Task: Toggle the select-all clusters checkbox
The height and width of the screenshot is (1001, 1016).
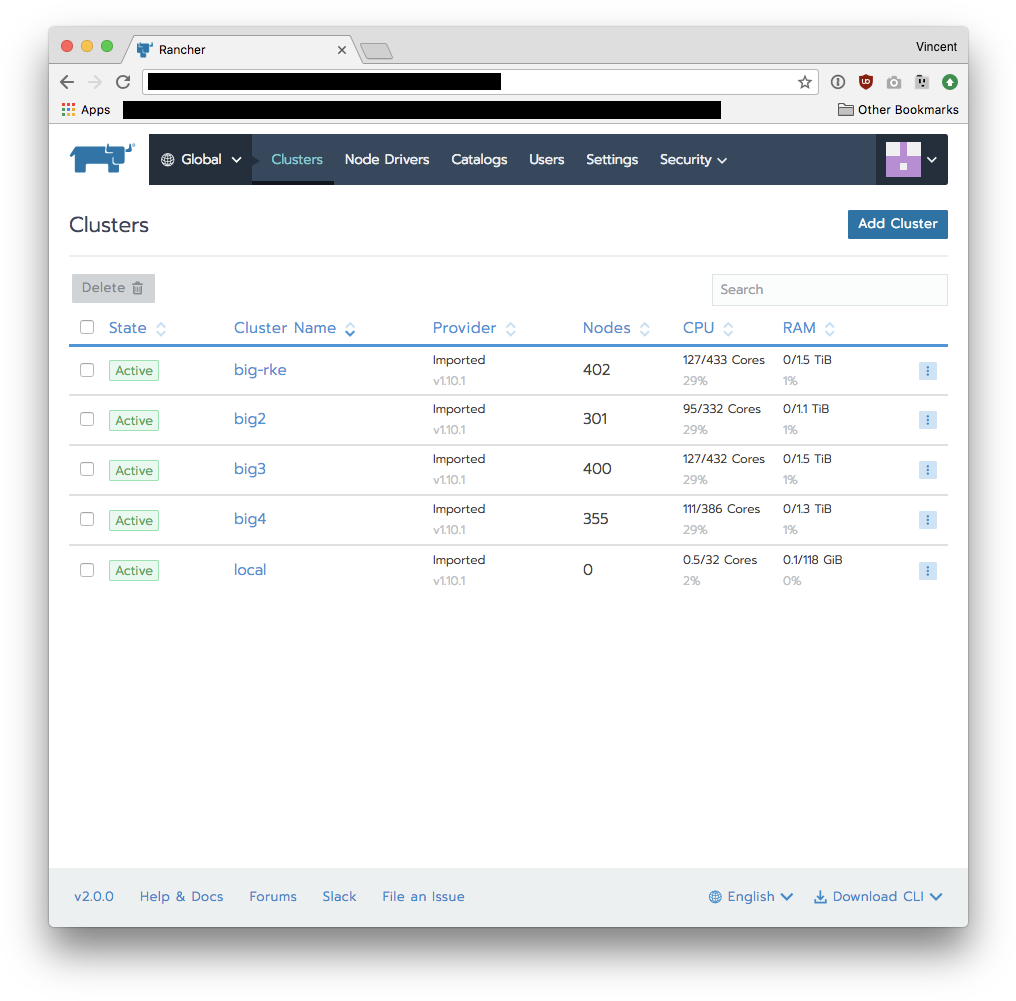Action: 87,327
